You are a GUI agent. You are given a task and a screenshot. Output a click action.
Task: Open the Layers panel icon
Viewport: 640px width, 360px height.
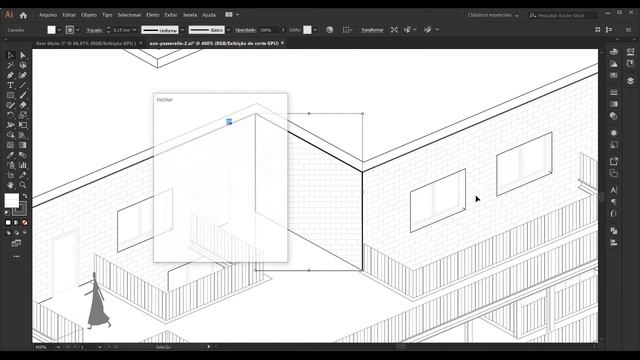[630, 81]
